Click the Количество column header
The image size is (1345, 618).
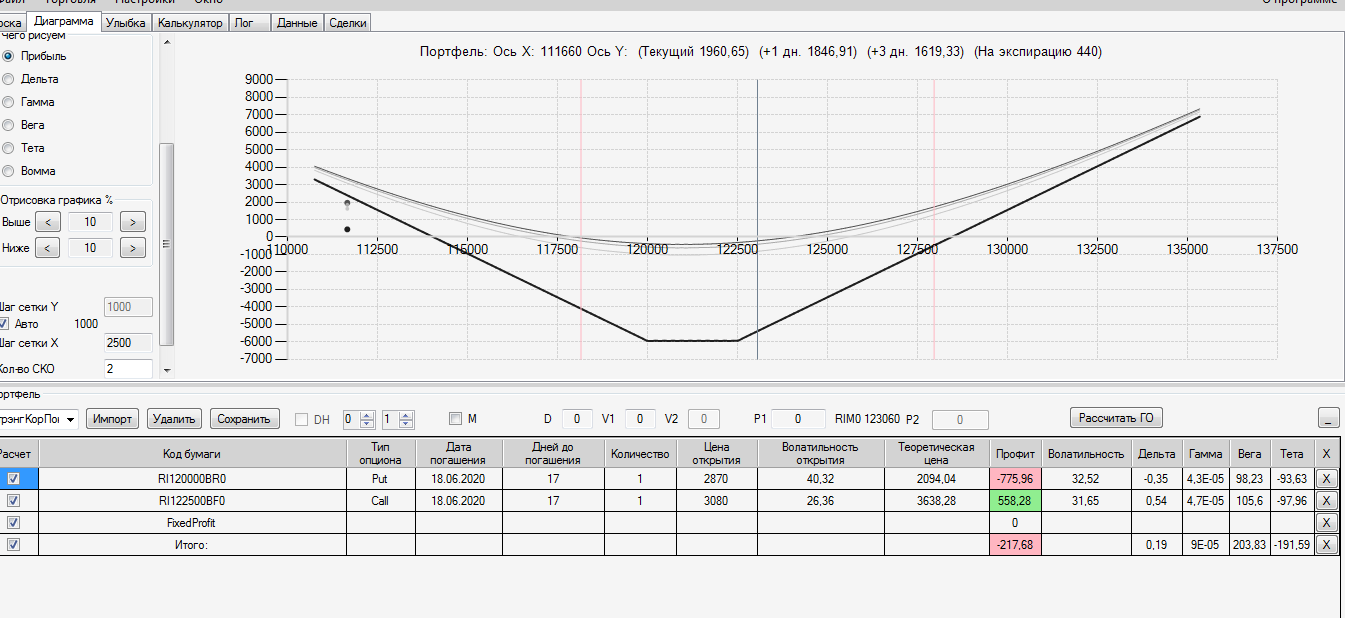[x=640, y=454]
